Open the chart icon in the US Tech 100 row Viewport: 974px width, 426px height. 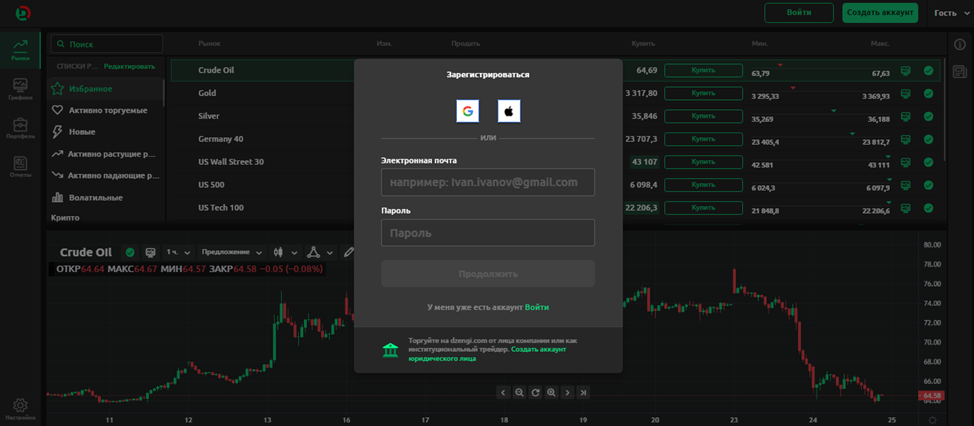click(906, 208)
